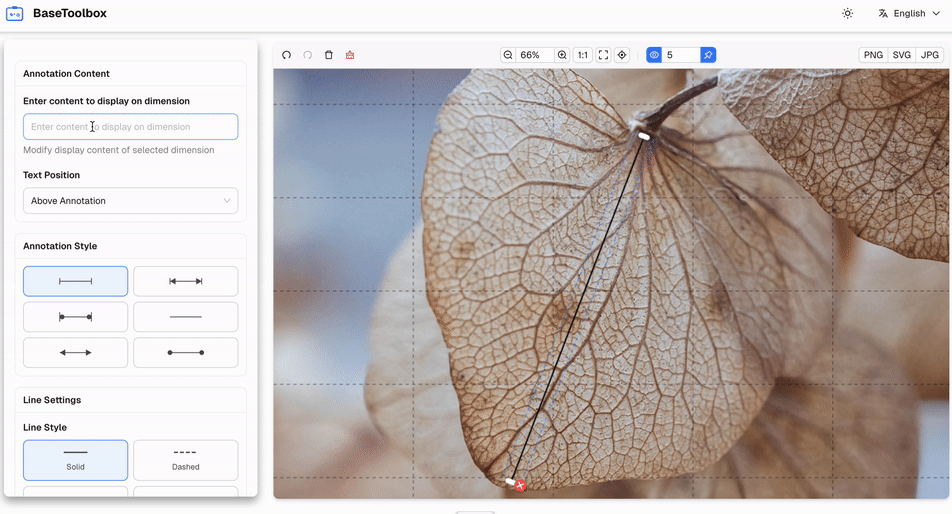952x514 pixels.
Task: Select the Solid line style
Action: 75,460
